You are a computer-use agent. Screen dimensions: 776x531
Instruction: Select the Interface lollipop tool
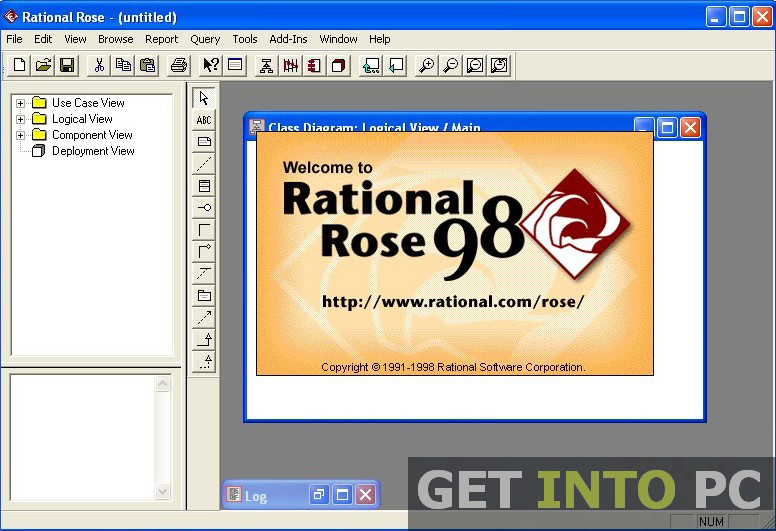[x=204, y=208]
